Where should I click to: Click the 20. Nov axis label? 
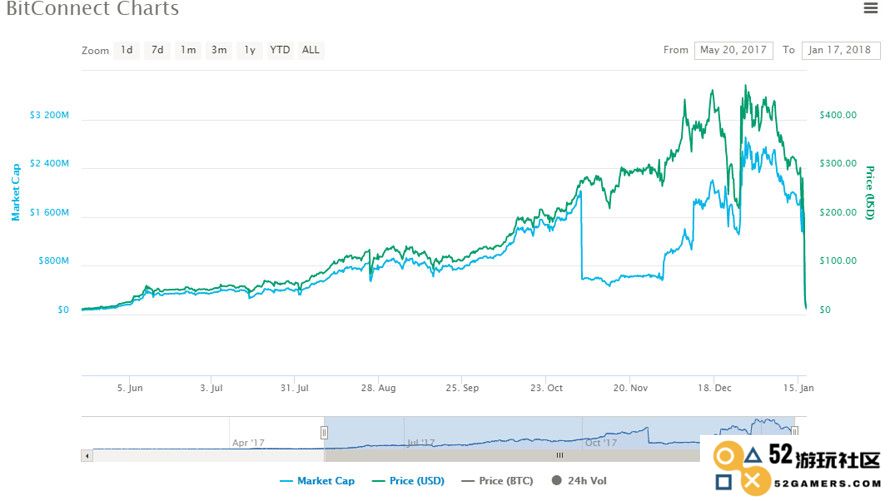[x=630, y=388]
